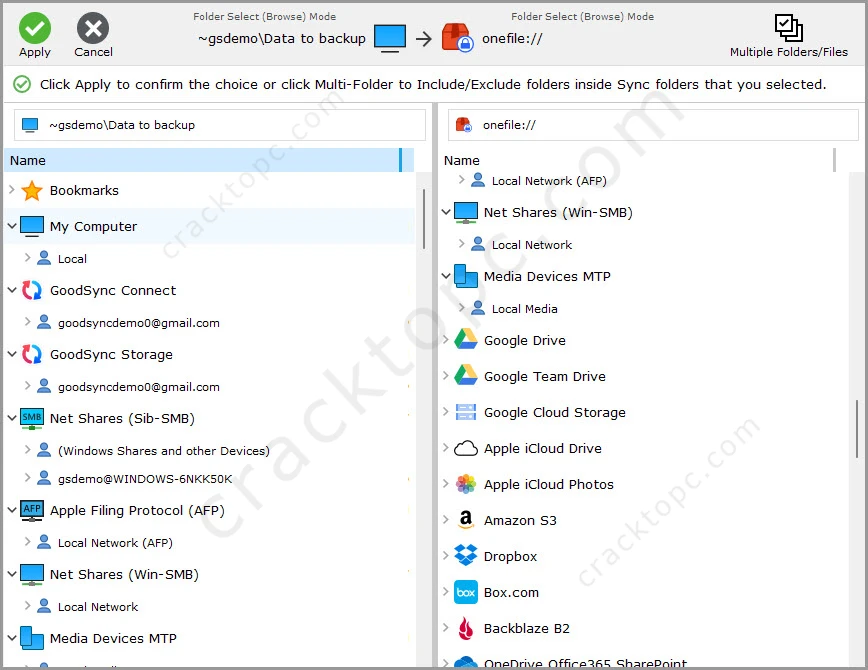Click the Dropbox service icon
The image size is (868, 670).
464,555
